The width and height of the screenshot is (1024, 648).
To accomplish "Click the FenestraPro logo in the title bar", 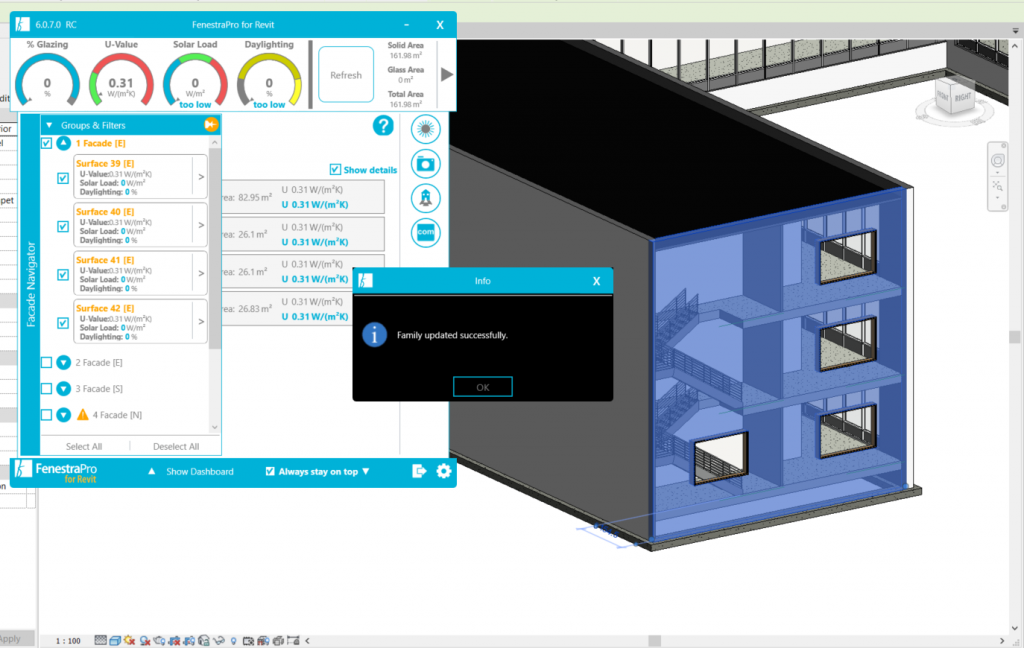I will click(x=22, y=24).
